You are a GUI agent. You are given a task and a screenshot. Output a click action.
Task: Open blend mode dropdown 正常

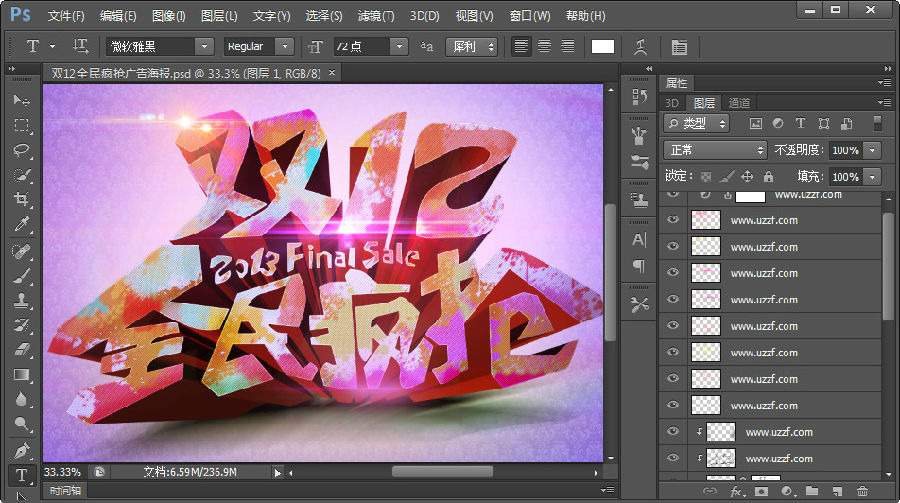[x=716, y=150]
